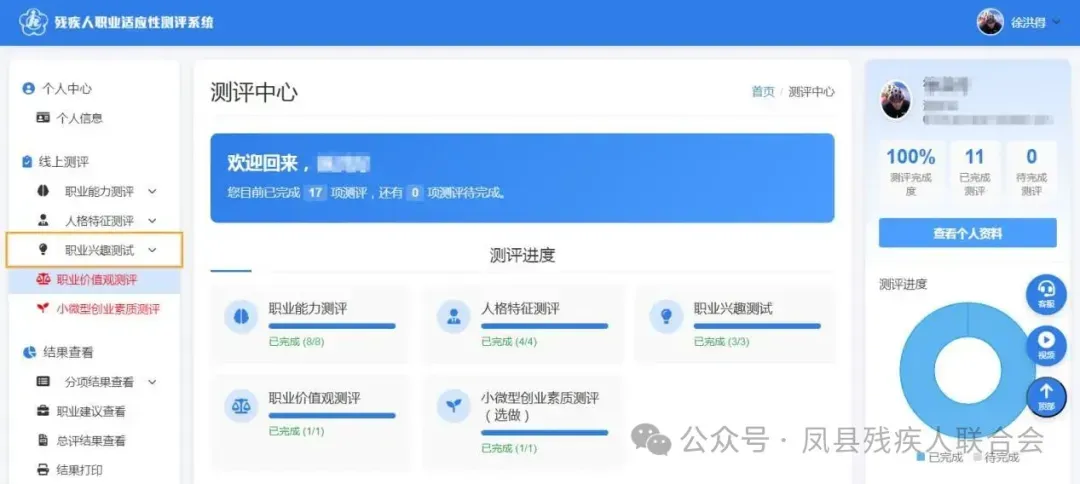This screenshot has height=484, width=1080.
Task: Select 职业价值观测评 sidebar menu item
Action: [x=96, y=280]
